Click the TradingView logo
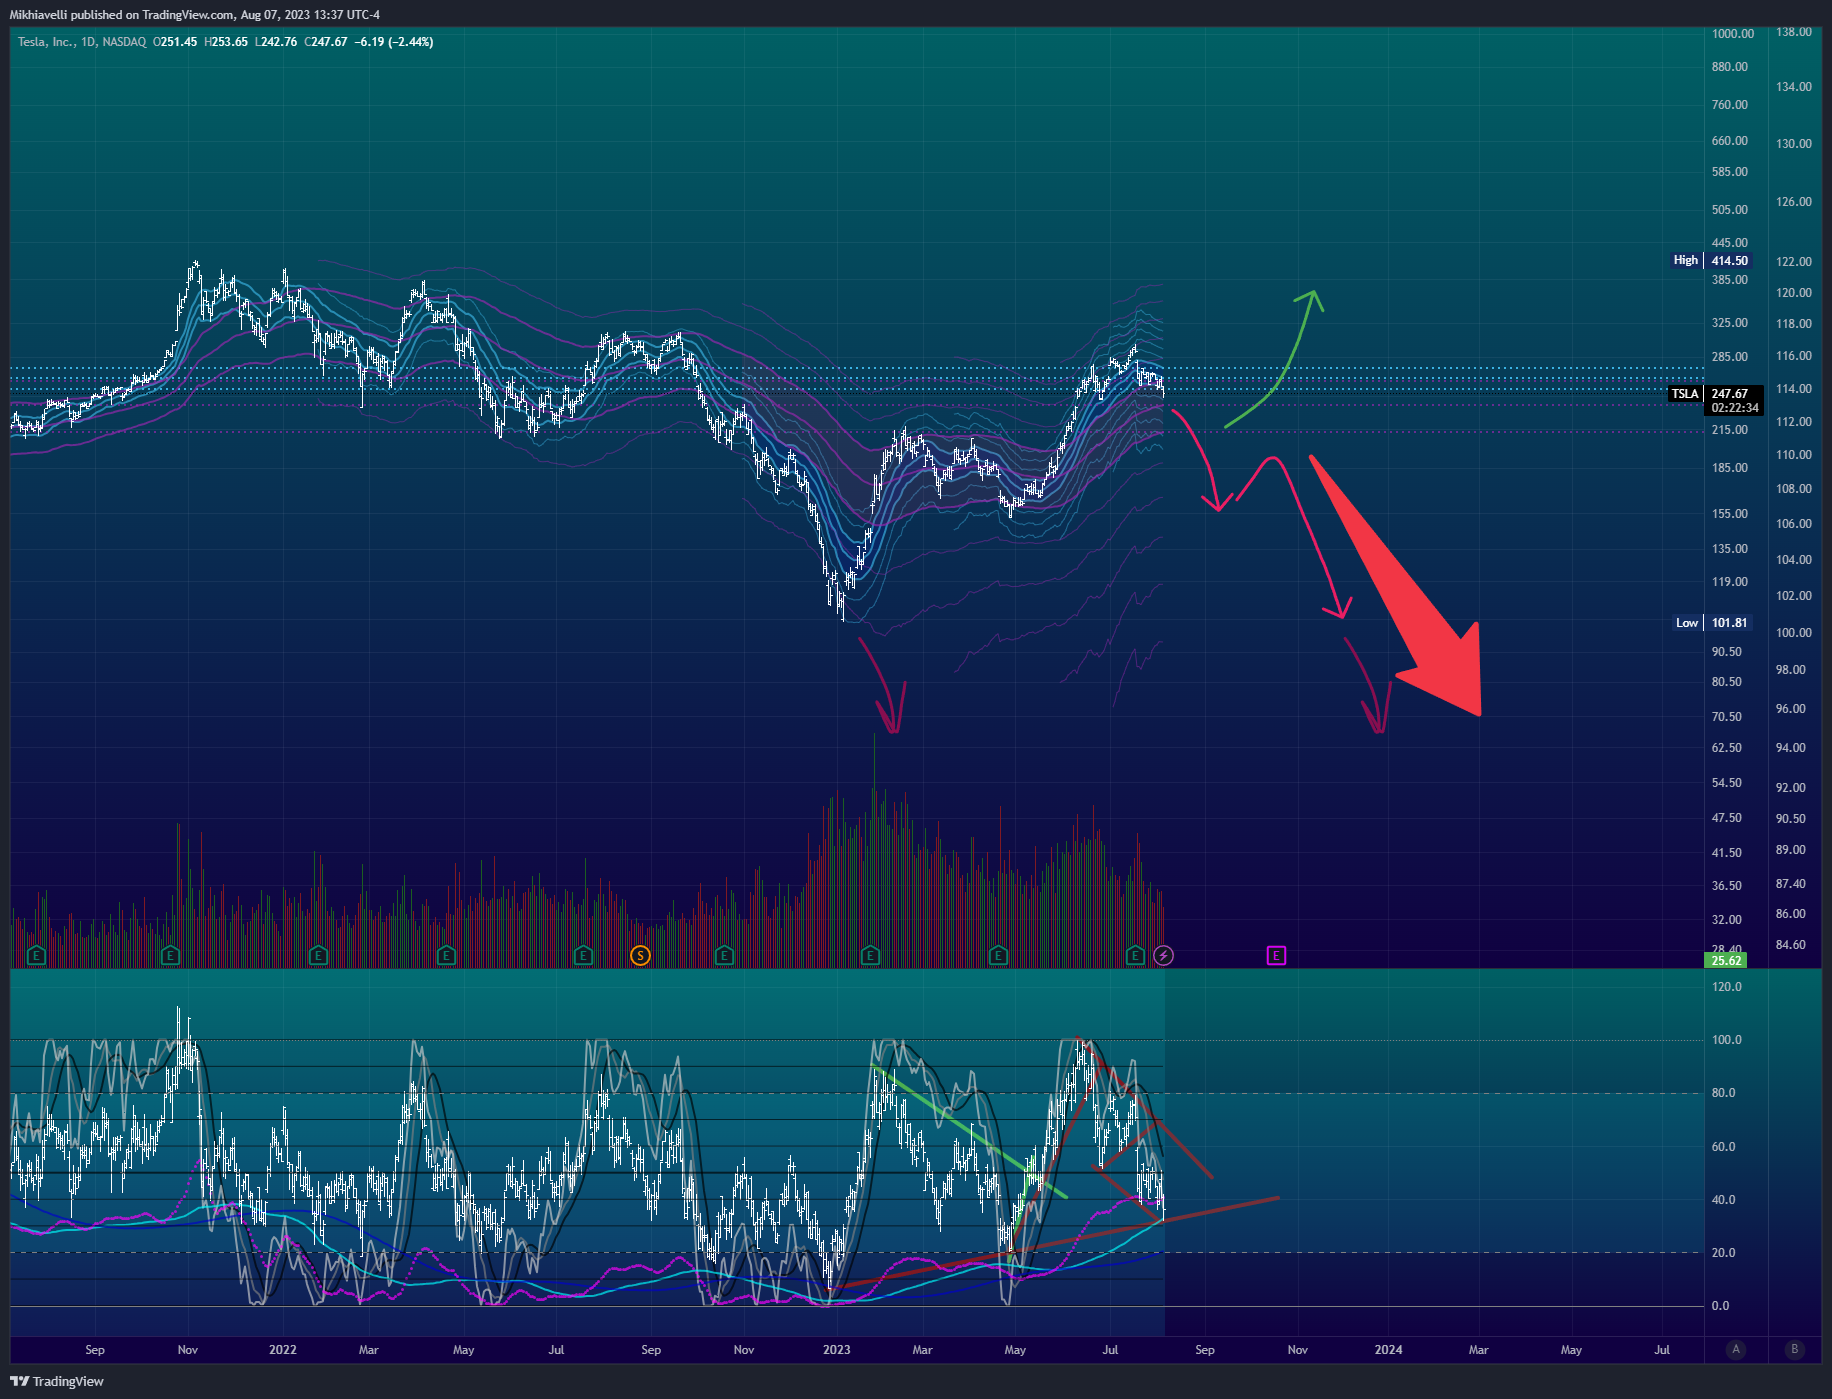Viewport: 1832px width, 1399px height. pos(57,1381)
